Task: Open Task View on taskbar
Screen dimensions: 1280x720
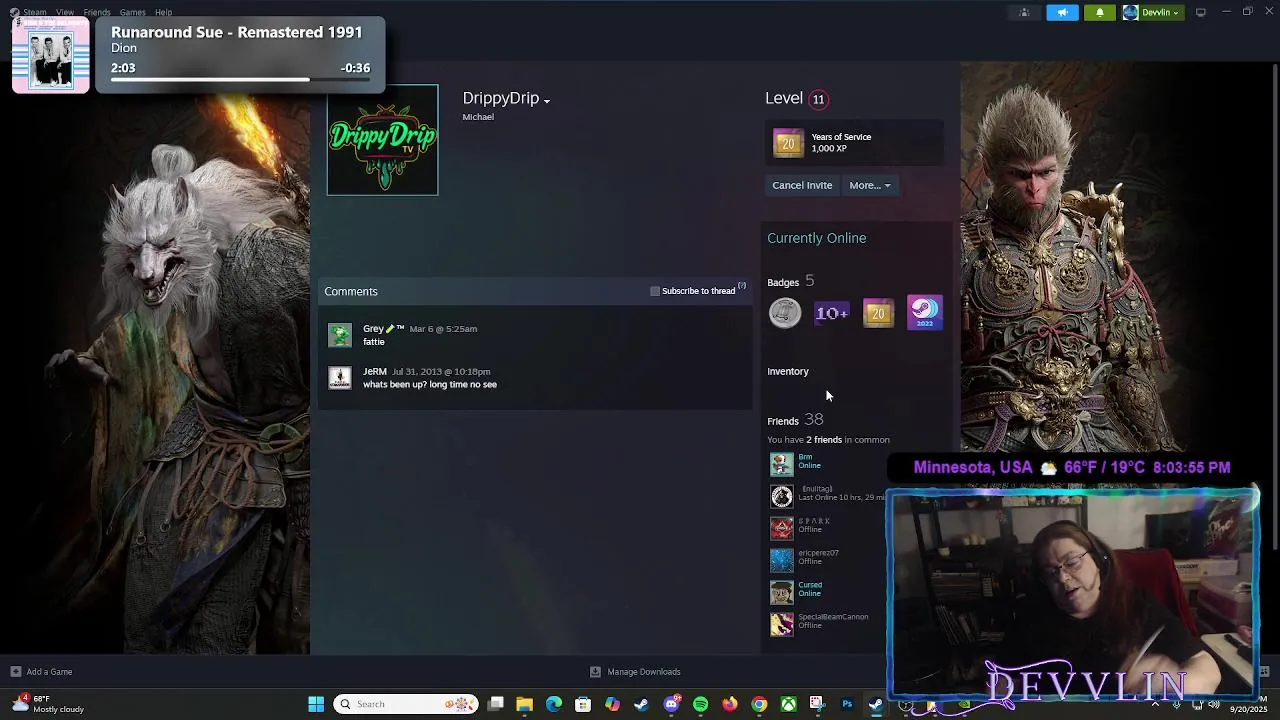Action: (495, 704)
